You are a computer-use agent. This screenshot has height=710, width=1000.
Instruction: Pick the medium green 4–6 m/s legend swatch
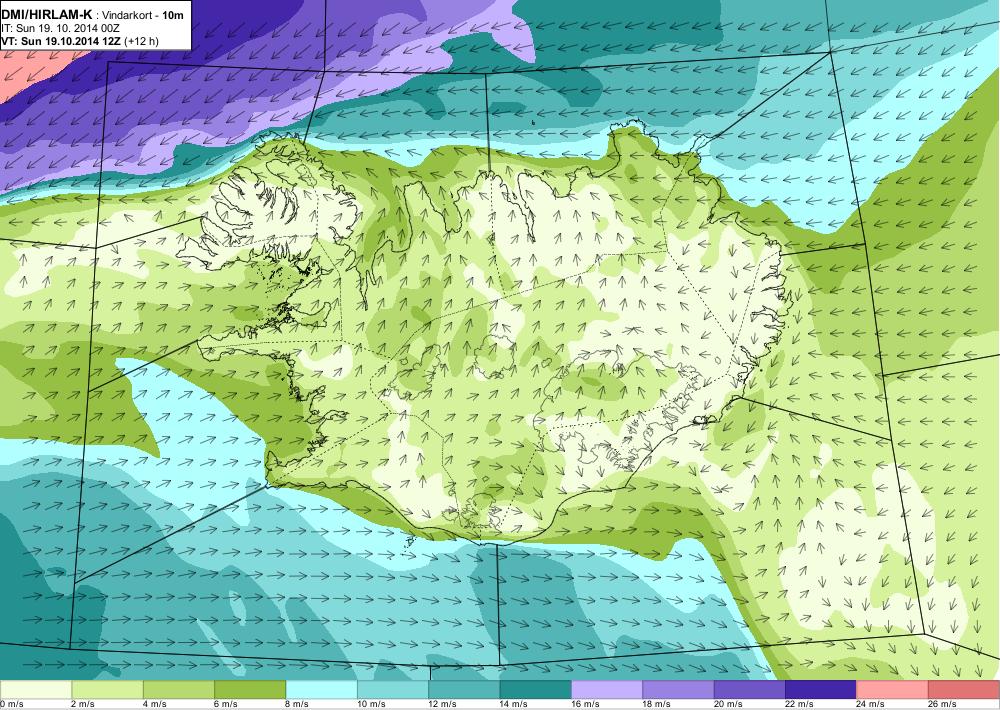(179, 689)
